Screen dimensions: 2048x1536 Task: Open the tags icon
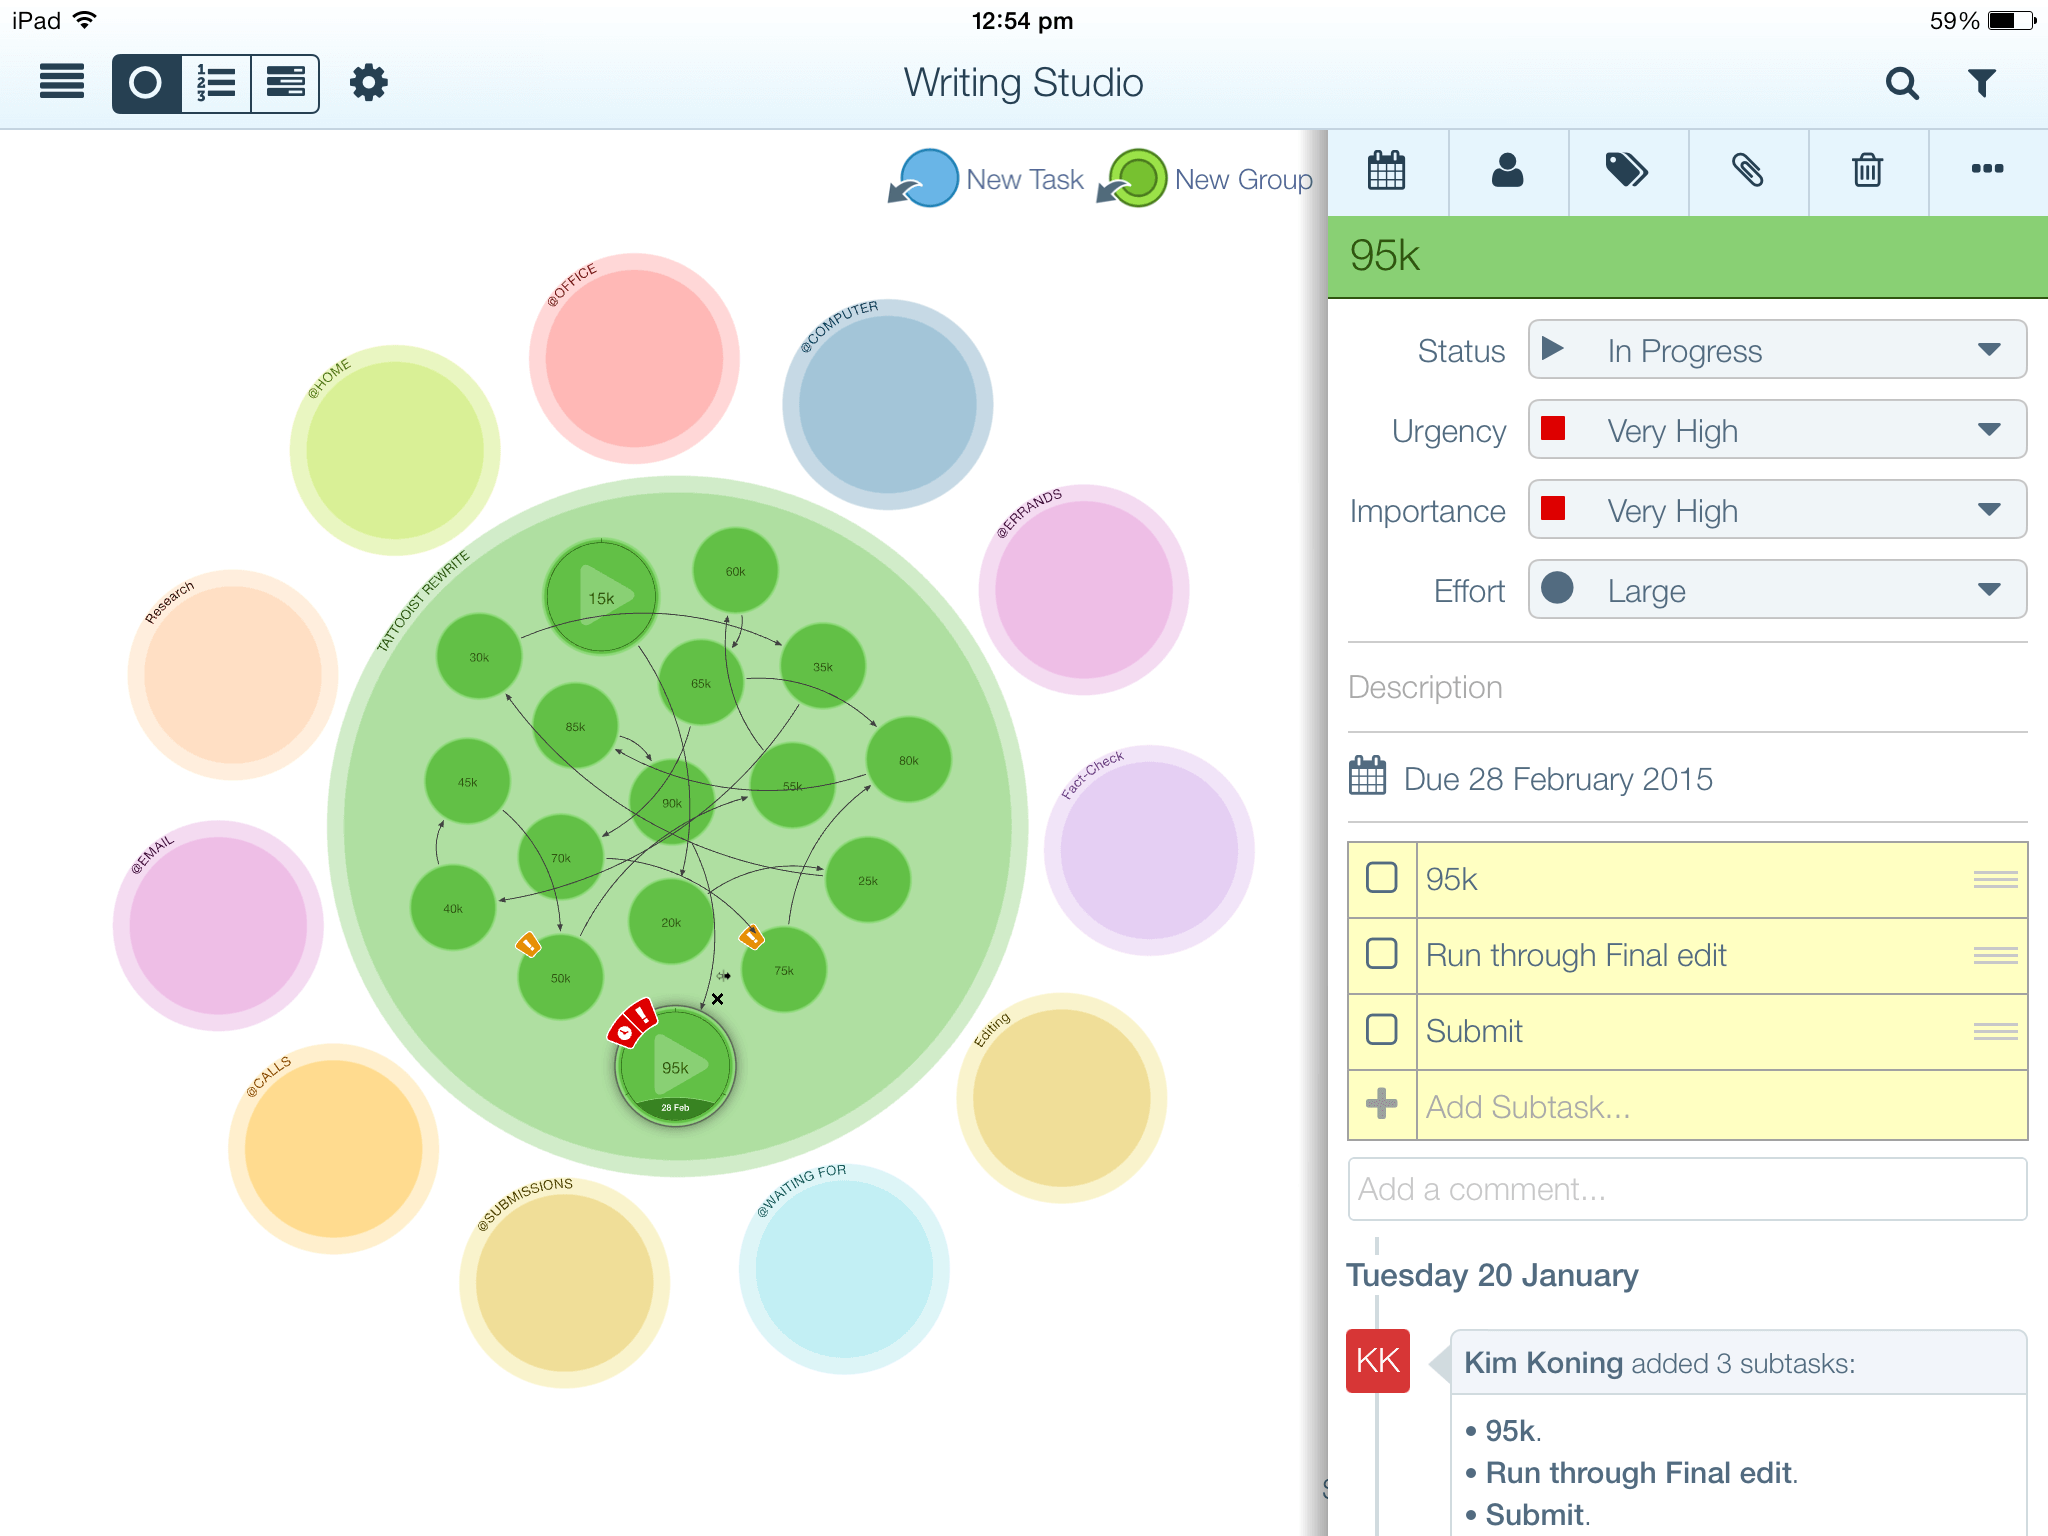pos(1627,171)
